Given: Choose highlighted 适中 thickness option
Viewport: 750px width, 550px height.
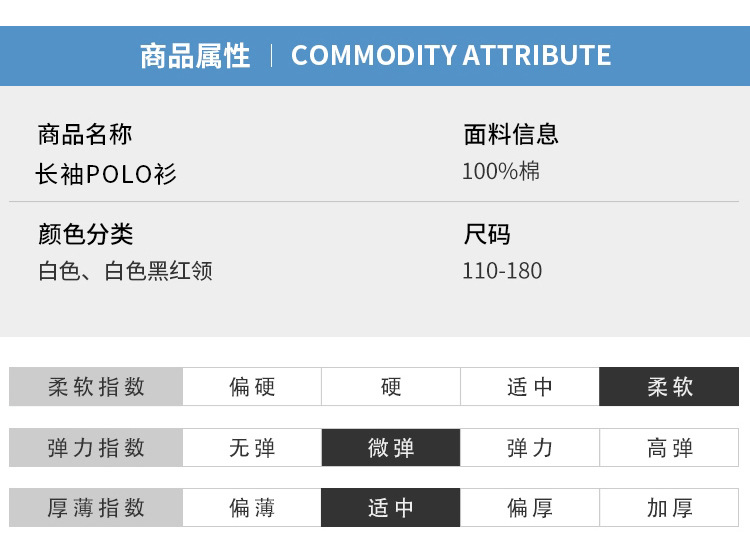Looking at the screenshot, I should tap(391, 508).
